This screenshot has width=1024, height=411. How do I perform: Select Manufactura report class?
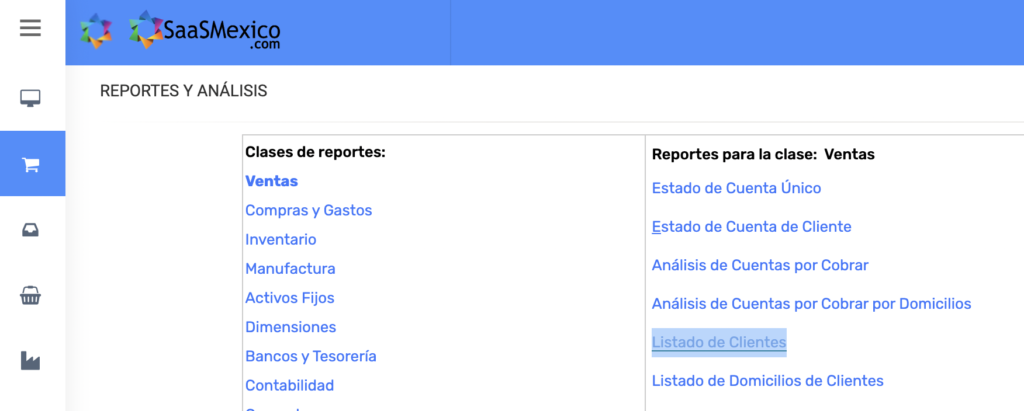(290, 268)
